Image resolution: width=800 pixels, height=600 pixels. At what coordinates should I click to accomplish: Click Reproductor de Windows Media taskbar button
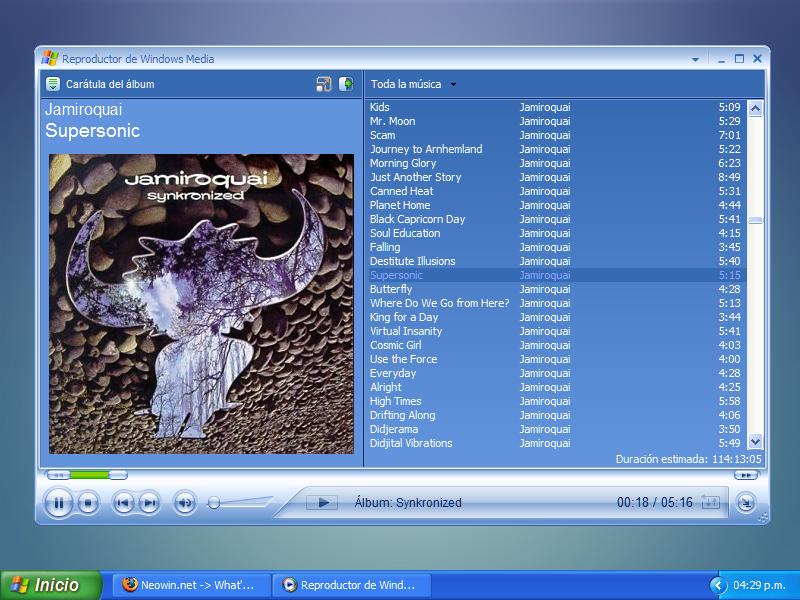click(x=352, y=585)
